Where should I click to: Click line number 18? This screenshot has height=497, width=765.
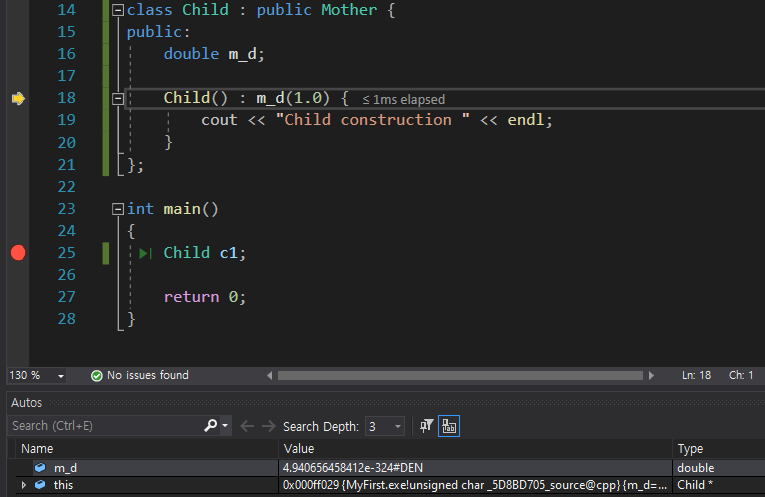[67, 98]
